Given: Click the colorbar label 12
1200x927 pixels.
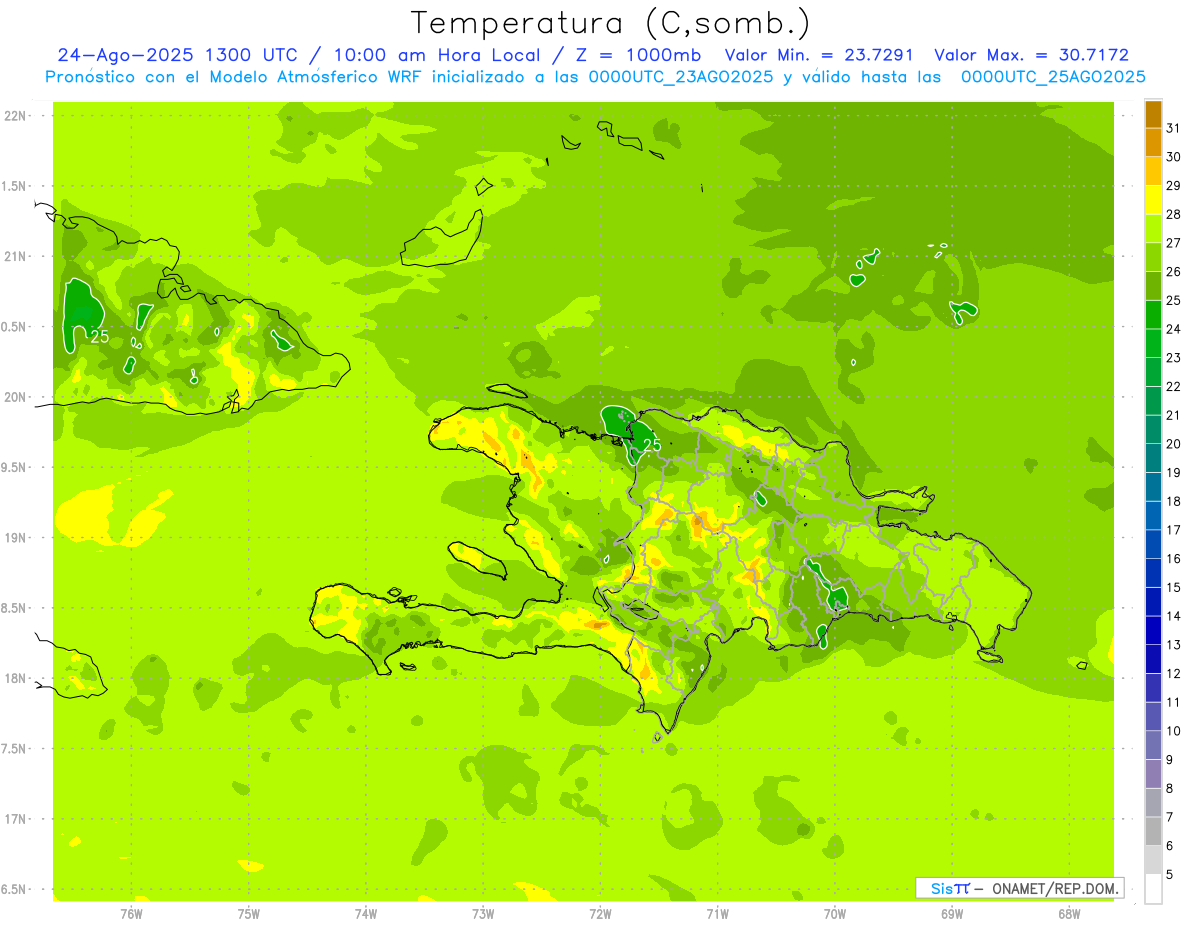Looking at the screenshot, I should [1174, 673].
